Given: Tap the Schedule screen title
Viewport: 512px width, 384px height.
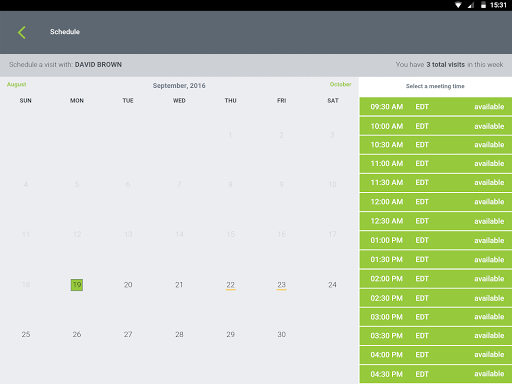Looking at the screenshot, I should coord(65,32).
